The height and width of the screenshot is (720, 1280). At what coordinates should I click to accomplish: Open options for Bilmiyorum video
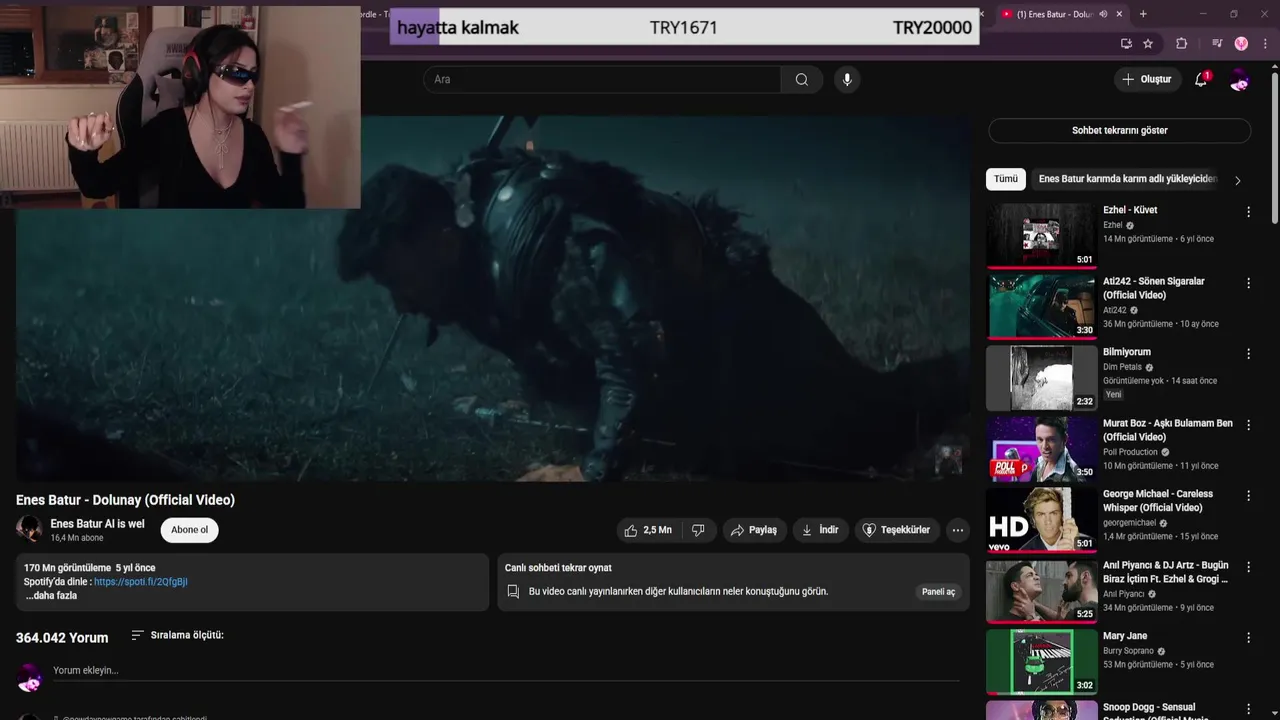click(1248, 354)
